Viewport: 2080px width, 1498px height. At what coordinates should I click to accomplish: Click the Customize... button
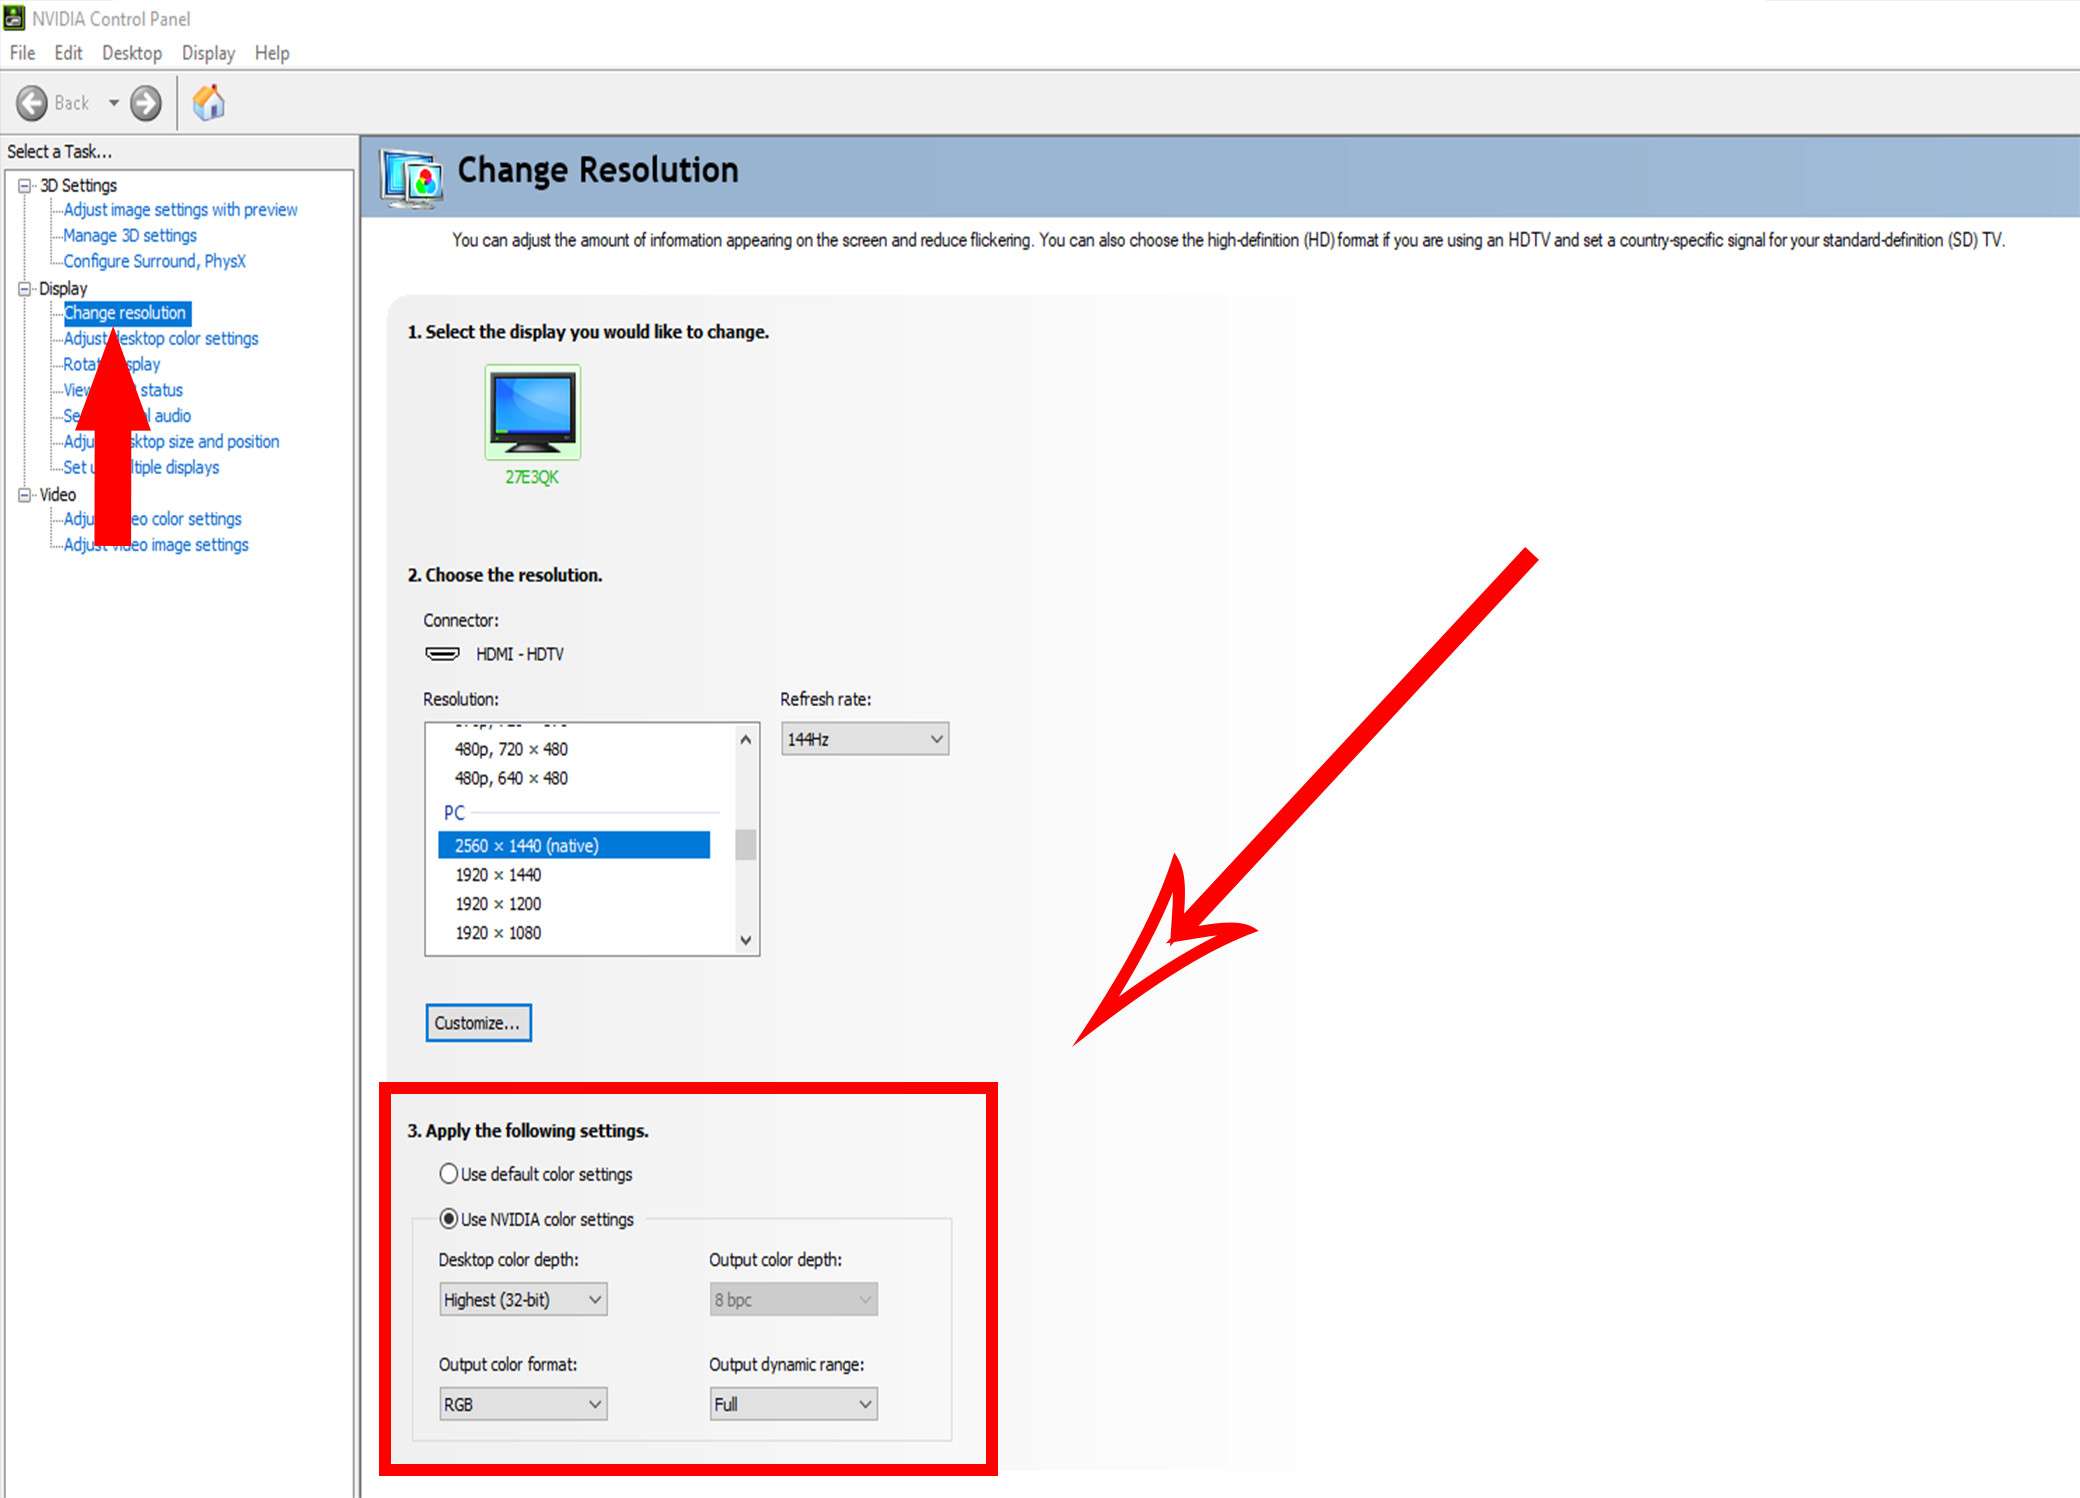pyautogui.click(x=478, y=1023)
